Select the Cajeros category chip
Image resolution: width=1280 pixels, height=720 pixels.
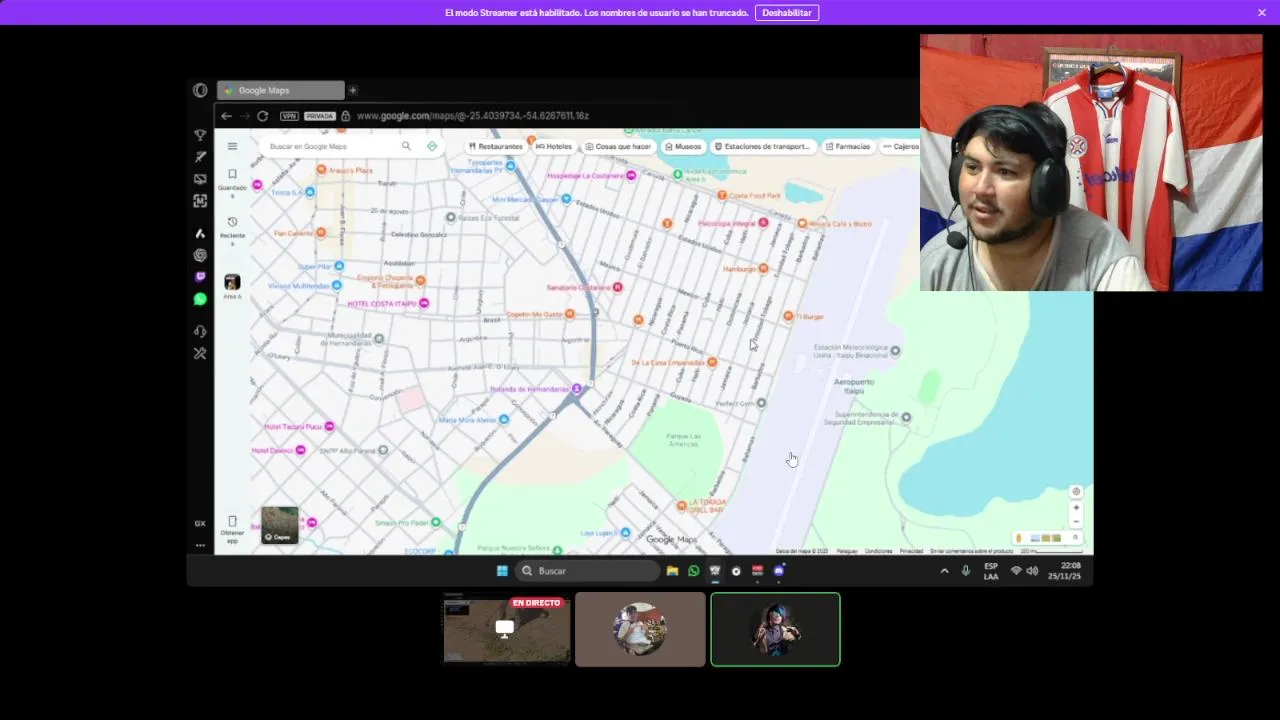(902, 146)
